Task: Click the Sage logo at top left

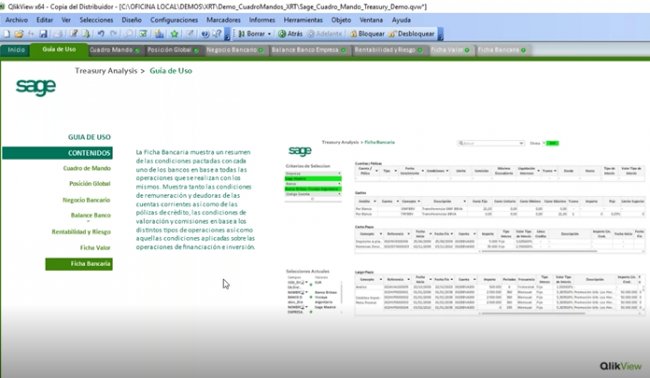Action: pos(36,87)
